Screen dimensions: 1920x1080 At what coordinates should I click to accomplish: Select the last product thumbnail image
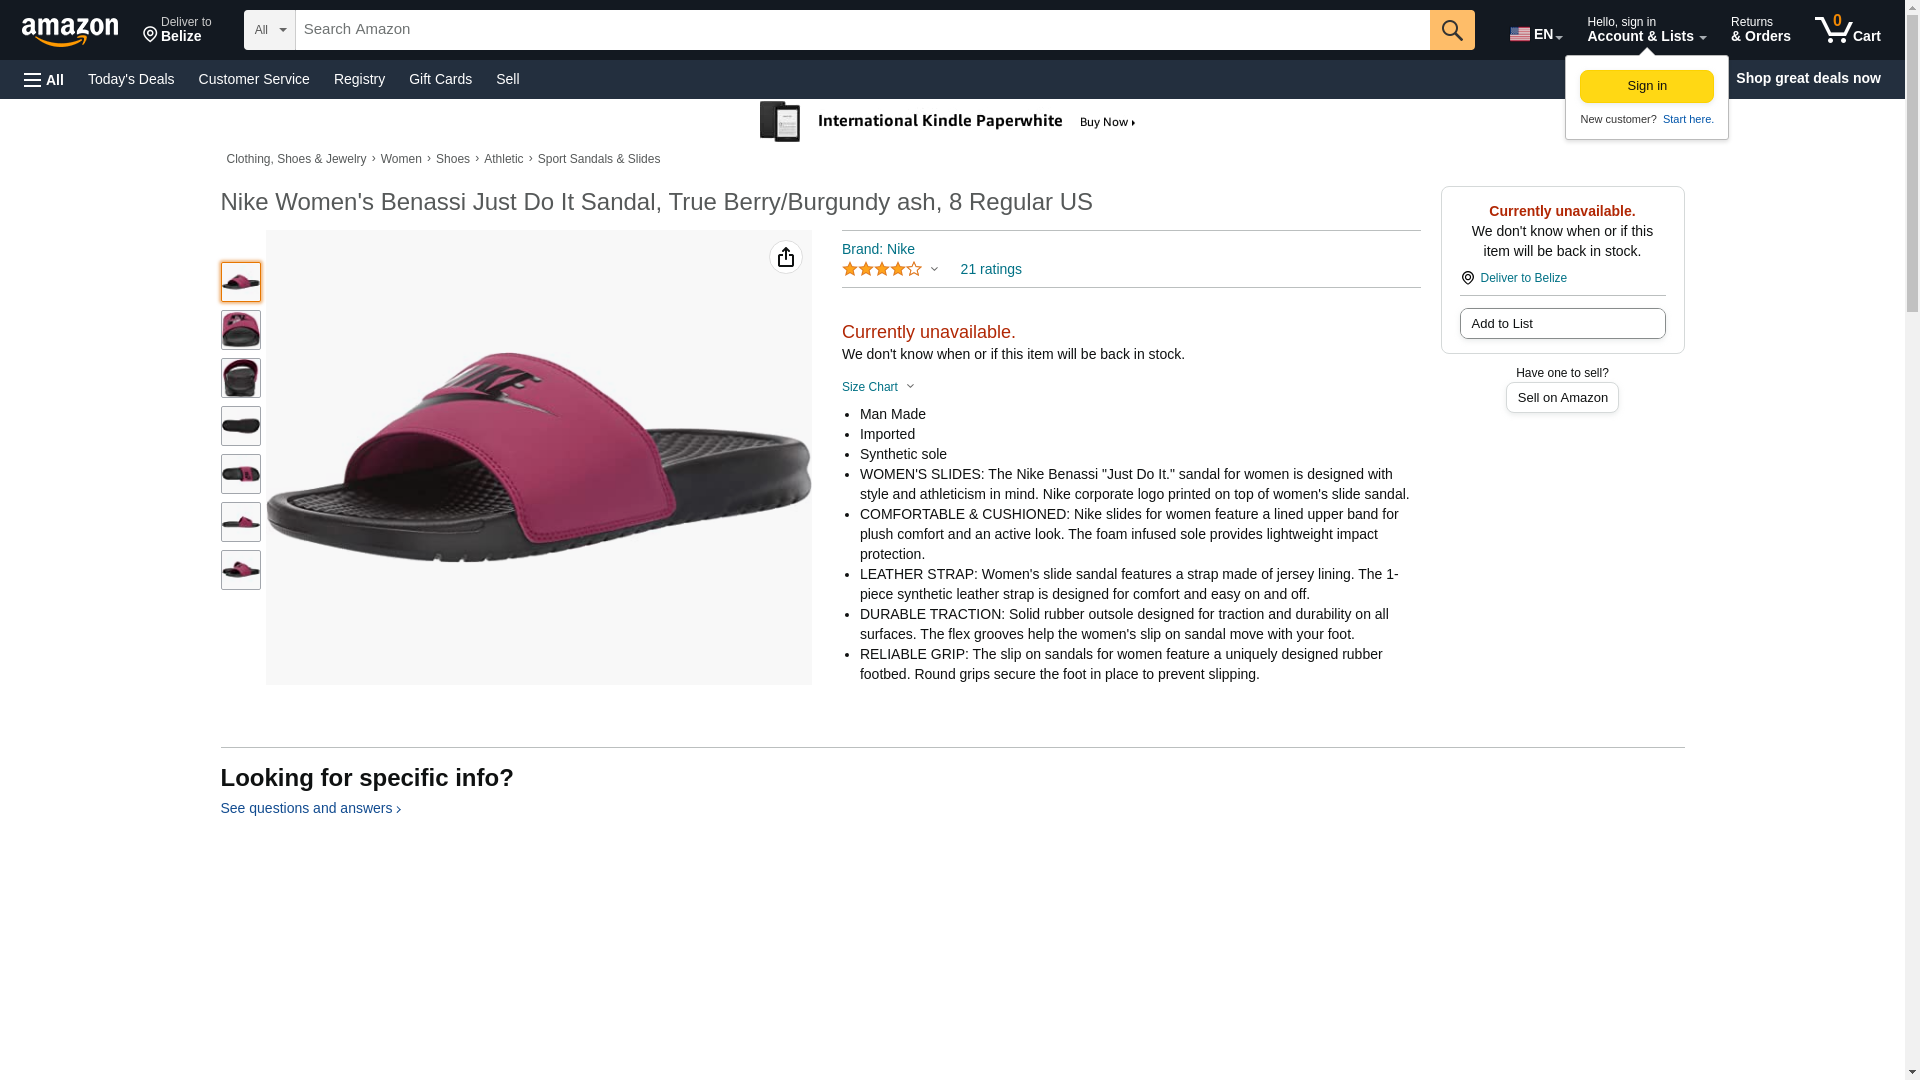tap(240, 570)
